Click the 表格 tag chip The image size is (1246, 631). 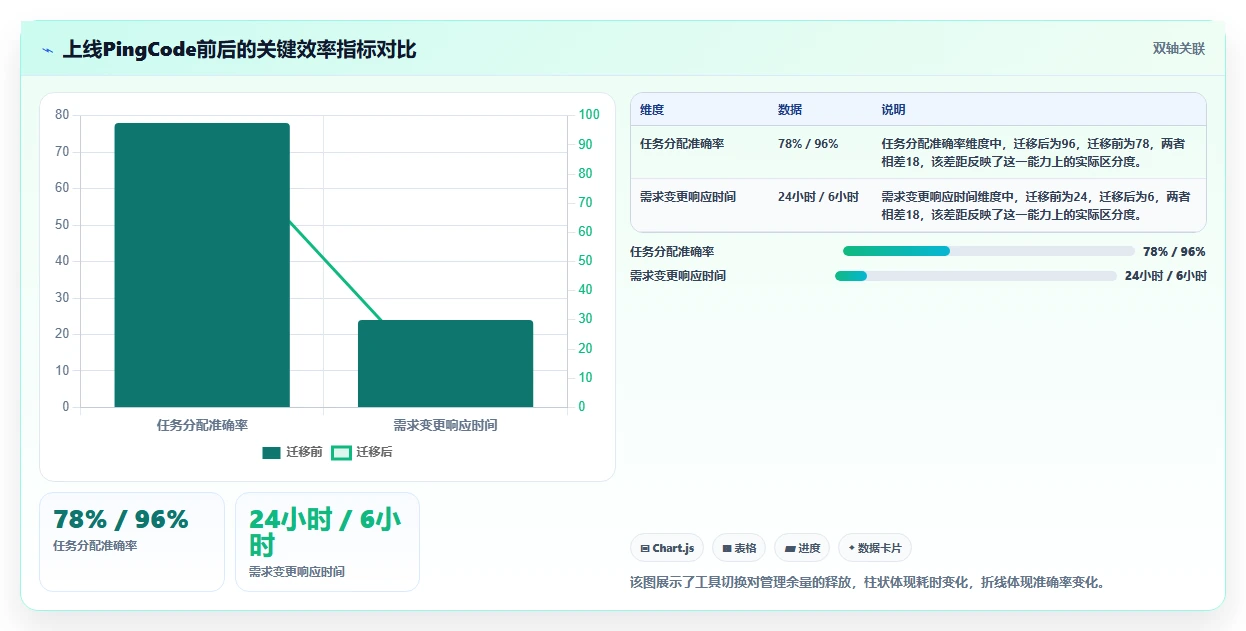tap(739, 548)
